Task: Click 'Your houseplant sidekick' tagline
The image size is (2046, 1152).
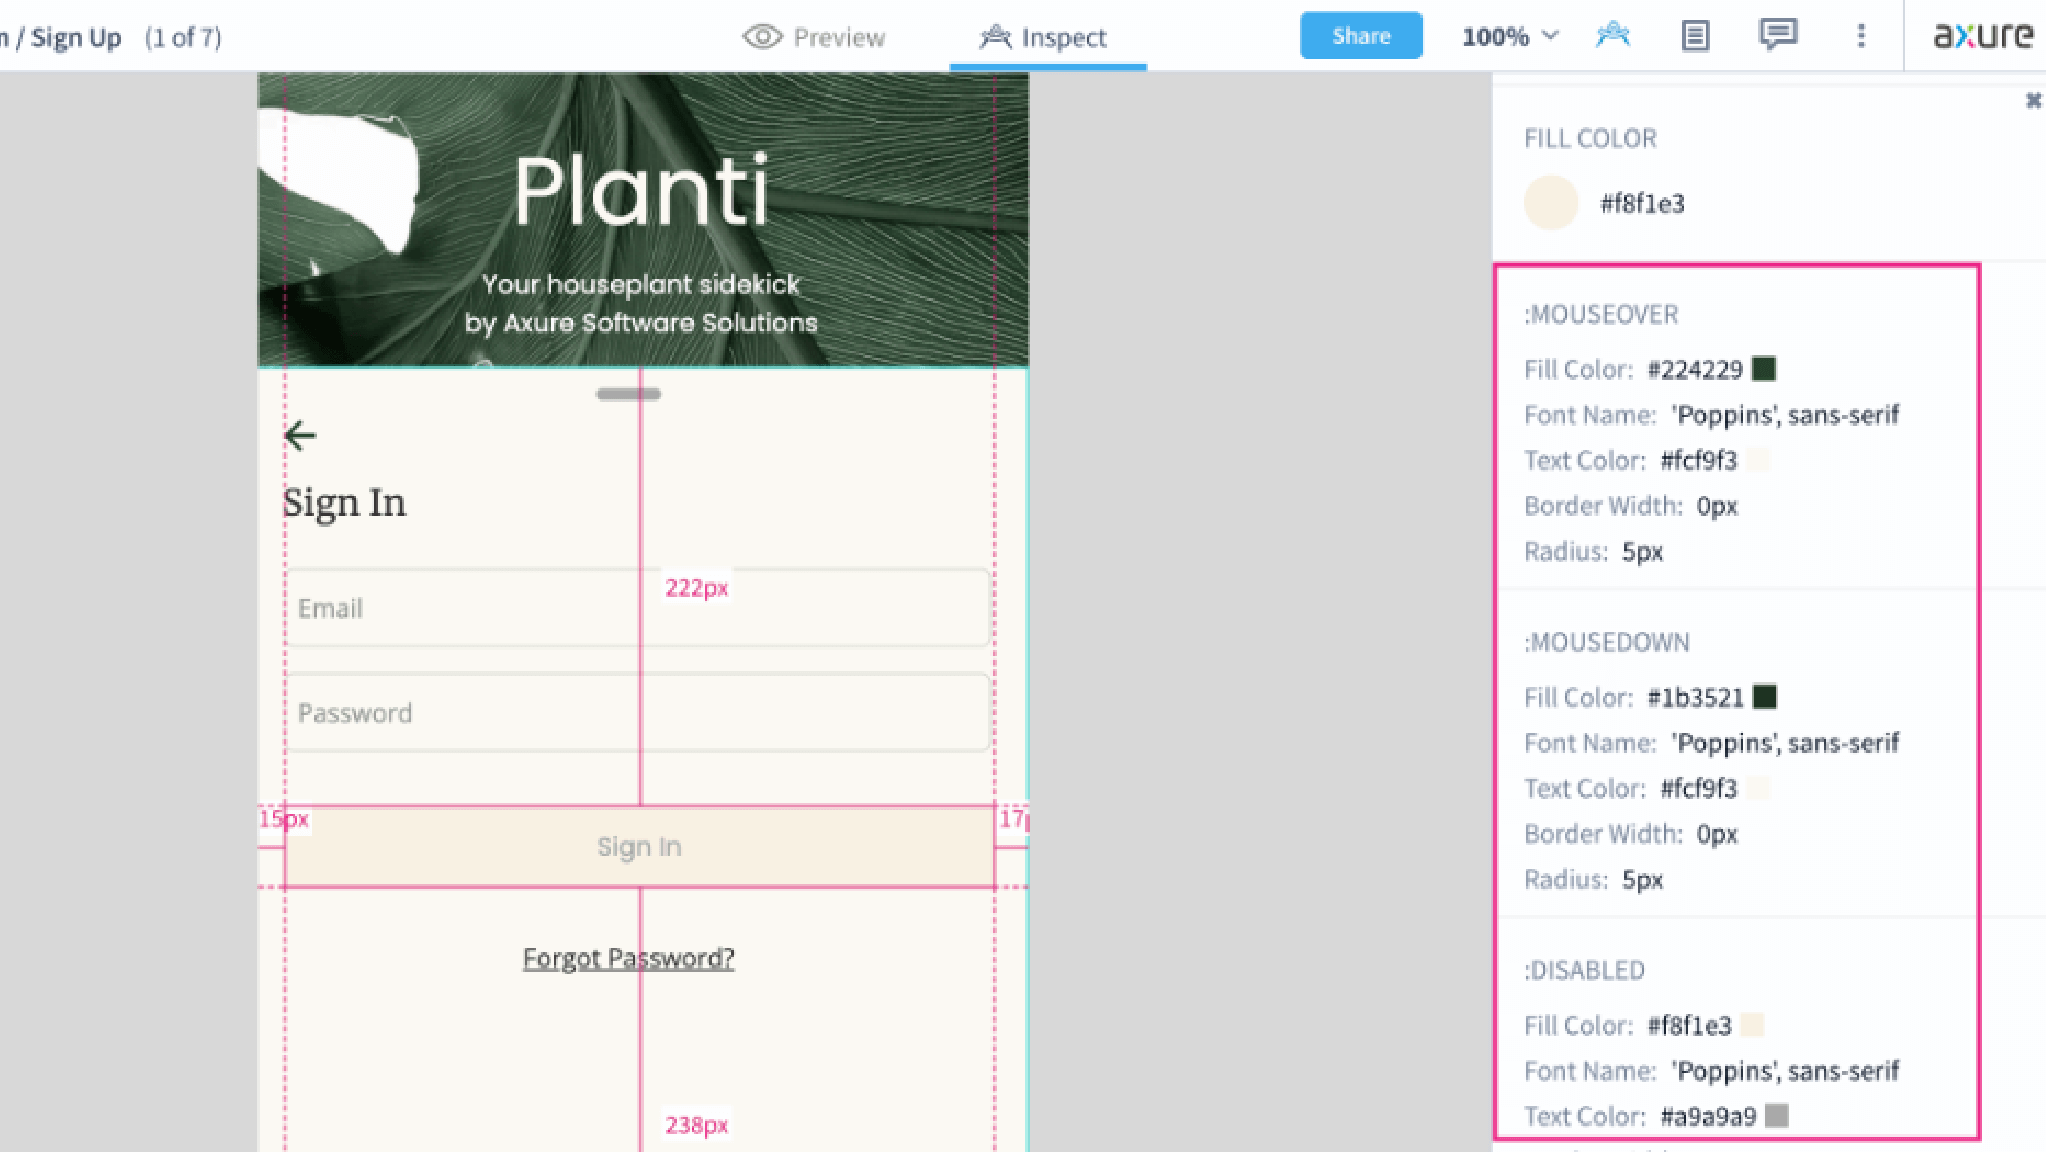Action: coord(641,284)
